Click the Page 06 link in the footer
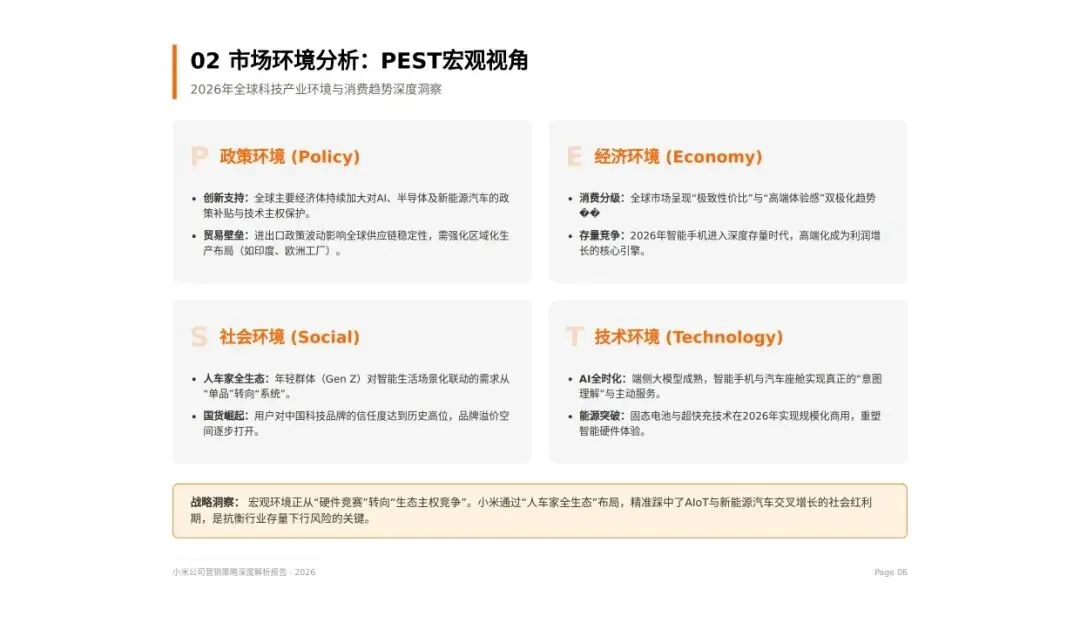This screenshot has width=1080, height=623. tap(889, 572)
